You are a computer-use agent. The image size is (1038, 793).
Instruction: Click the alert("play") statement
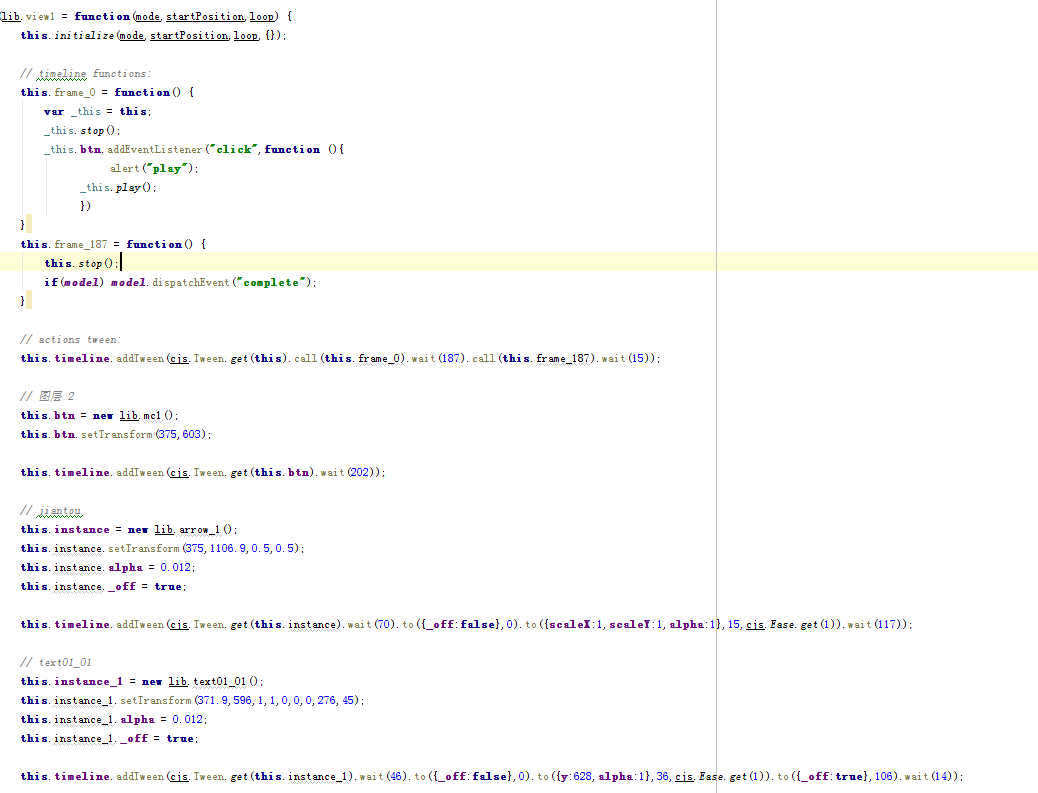[154, 168]
